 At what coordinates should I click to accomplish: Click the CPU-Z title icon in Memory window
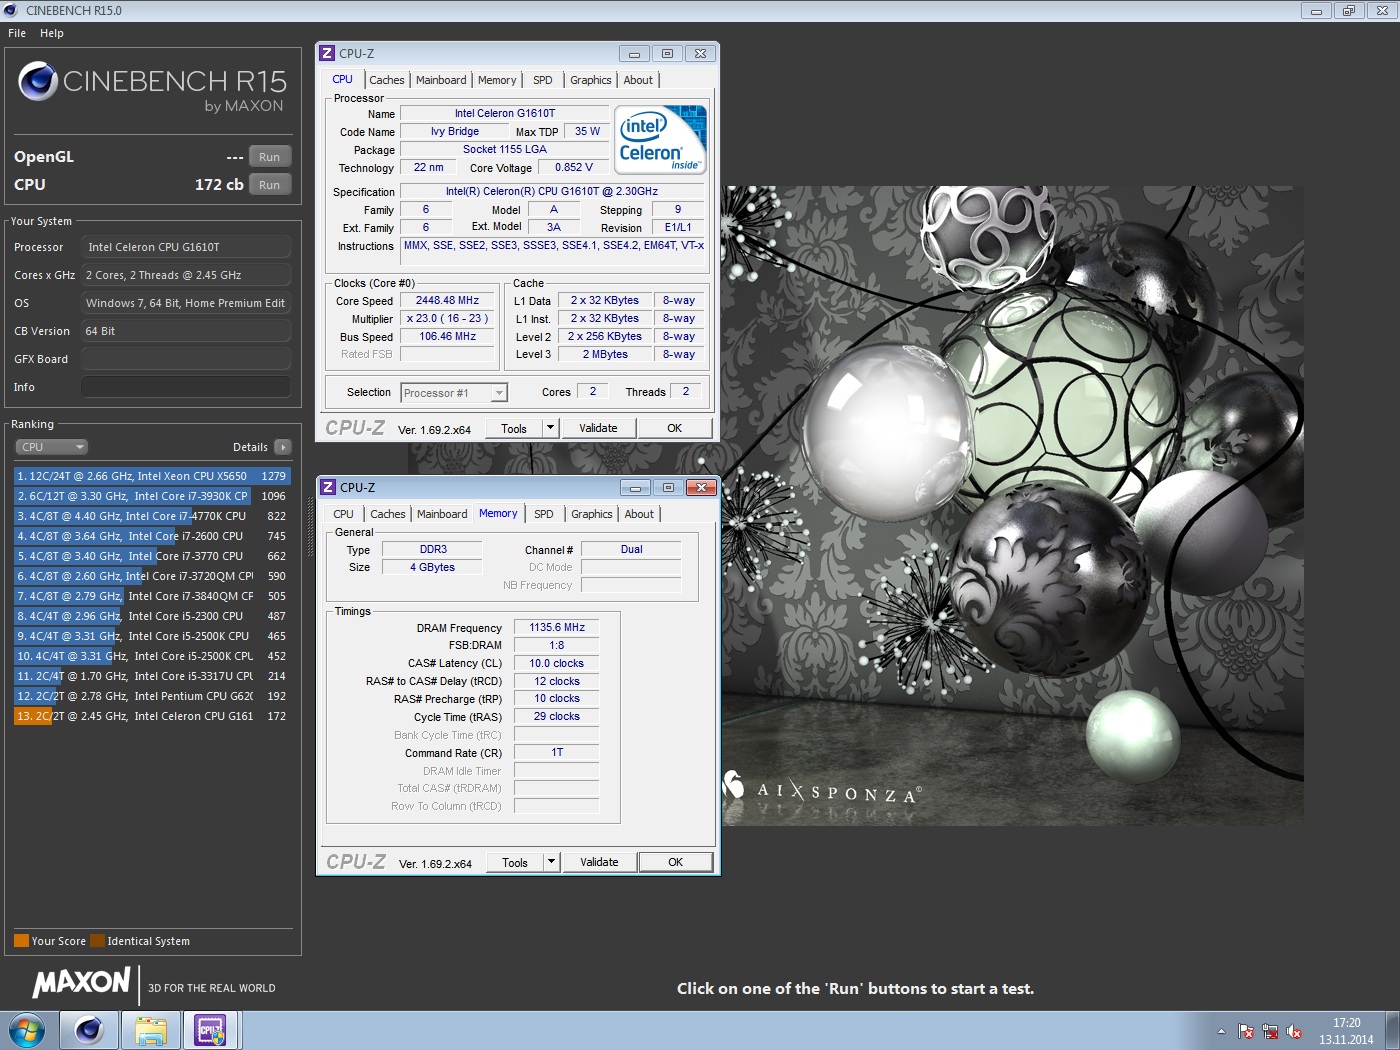coord(328,488)
